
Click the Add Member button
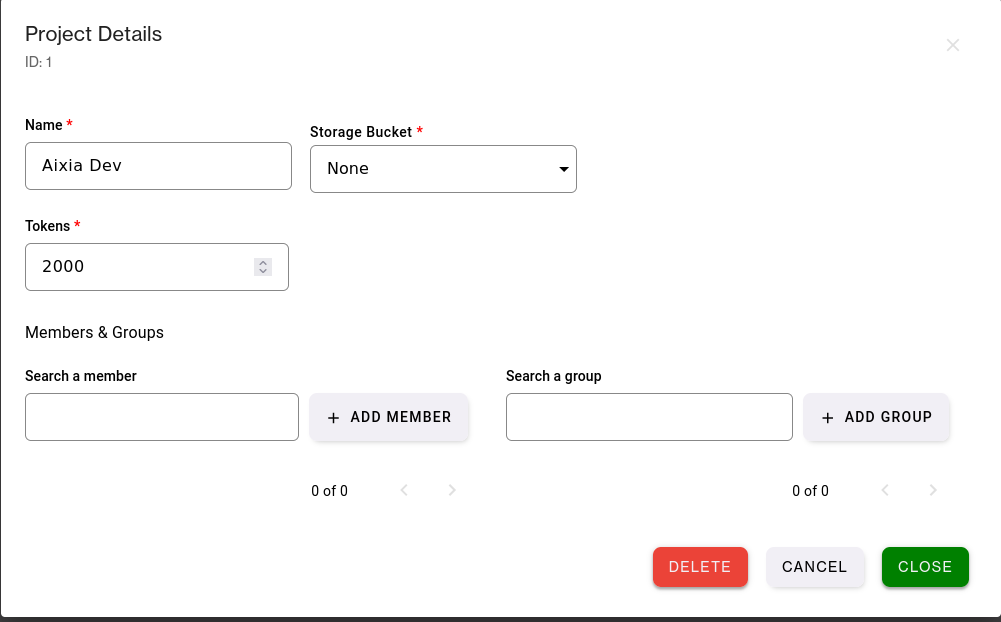tap(389, 417)
